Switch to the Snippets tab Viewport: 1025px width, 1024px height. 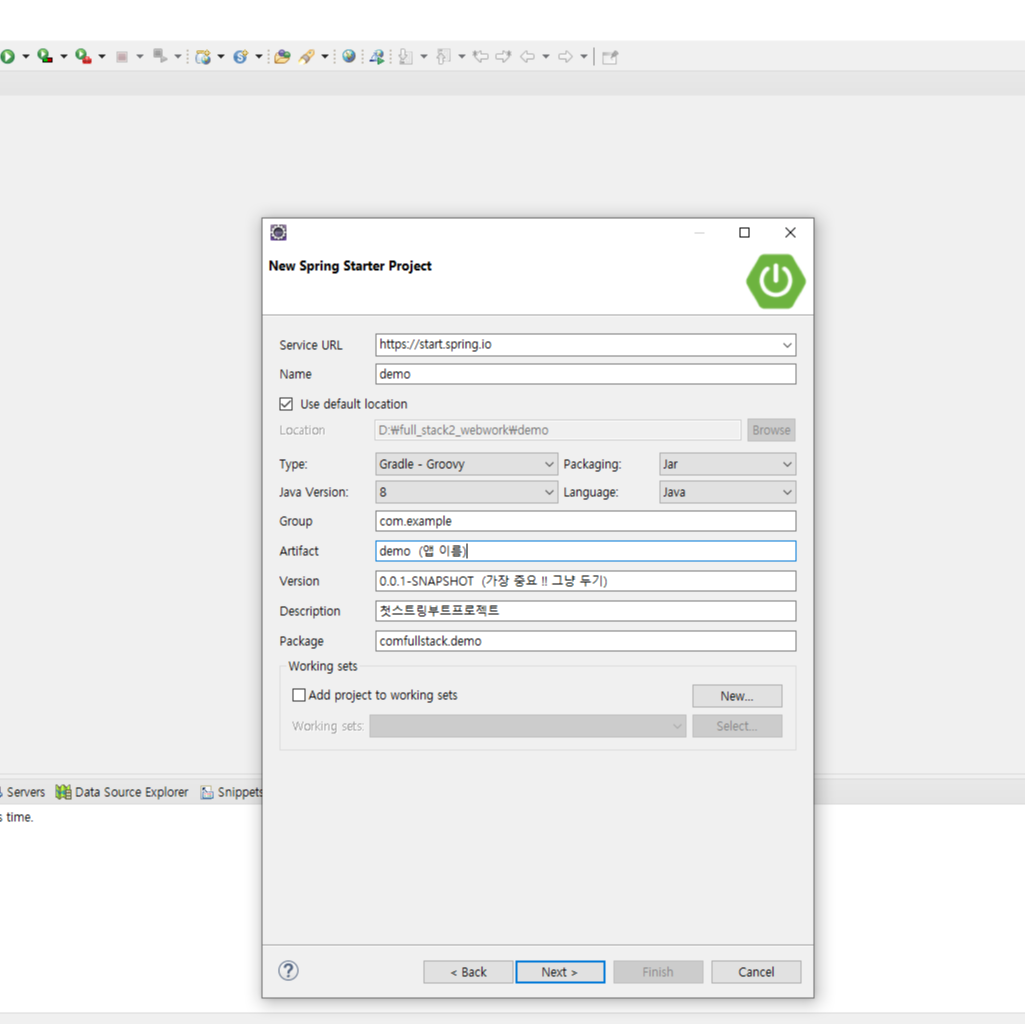coord(231,792)
